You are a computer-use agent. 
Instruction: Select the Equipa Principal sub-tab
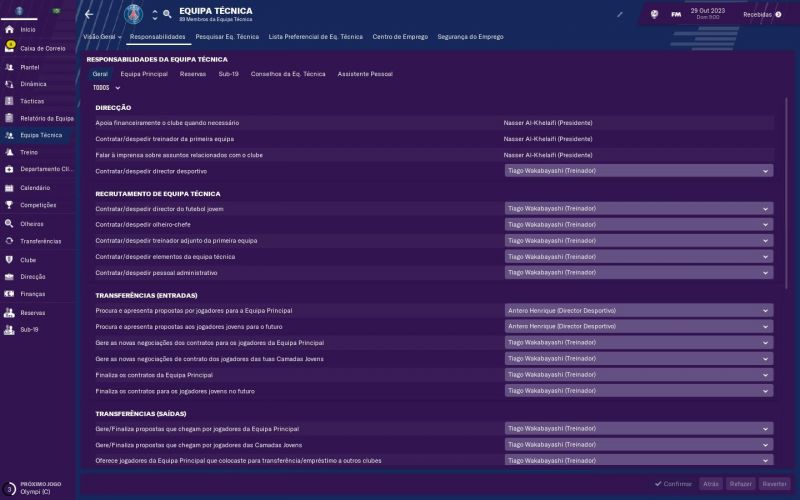144,74
